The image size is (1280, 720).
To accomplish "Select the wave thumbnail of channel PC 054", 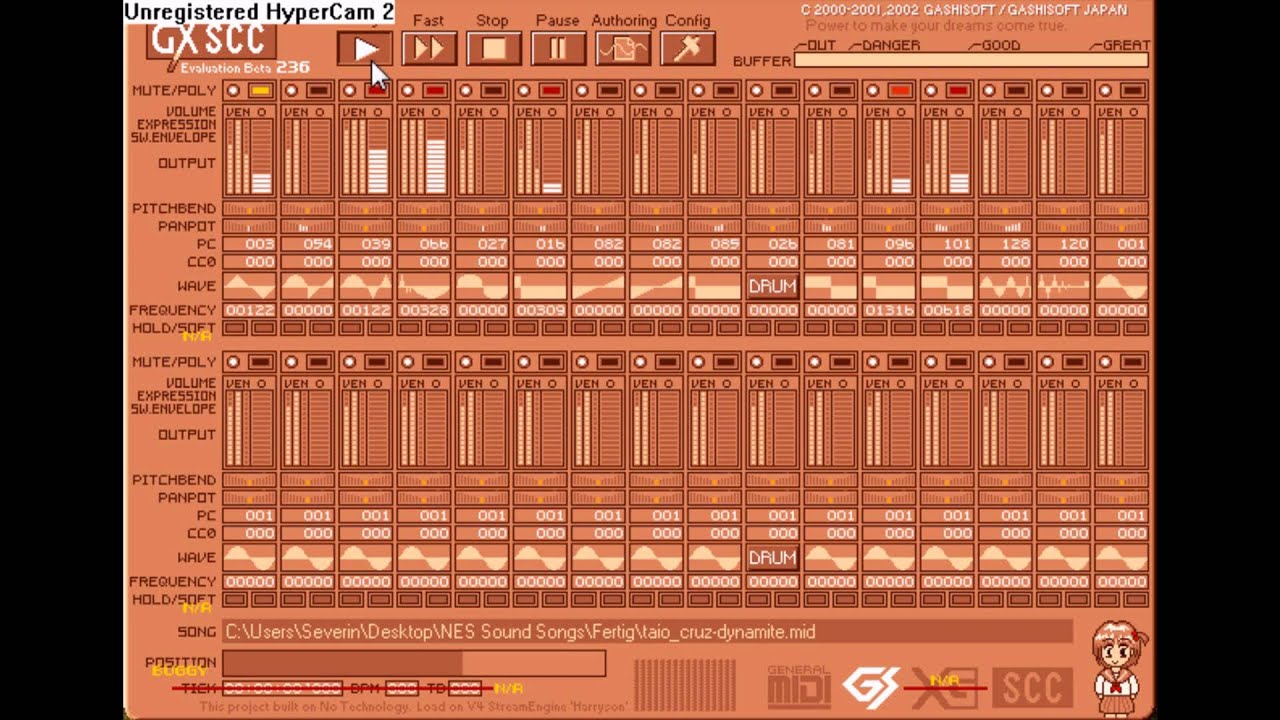I will point(307,286).
